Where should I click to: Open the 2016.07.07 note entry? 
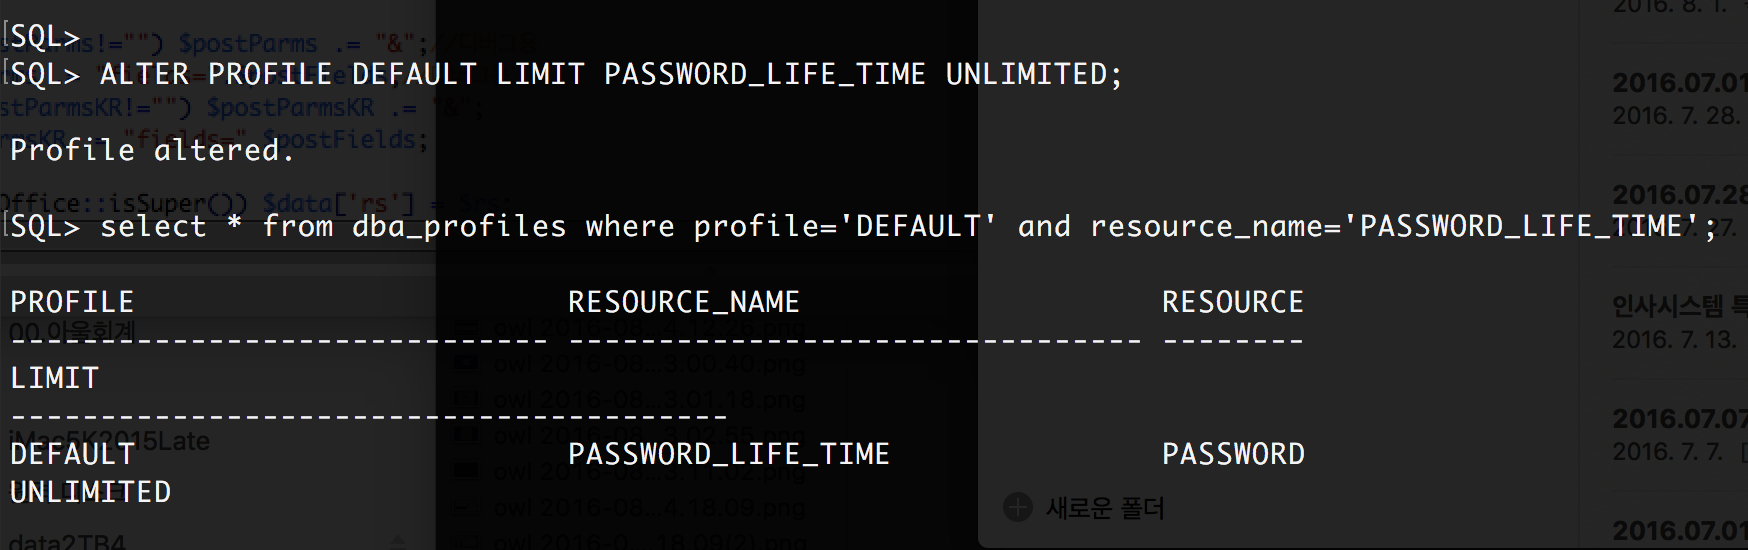coord(1680,418)
